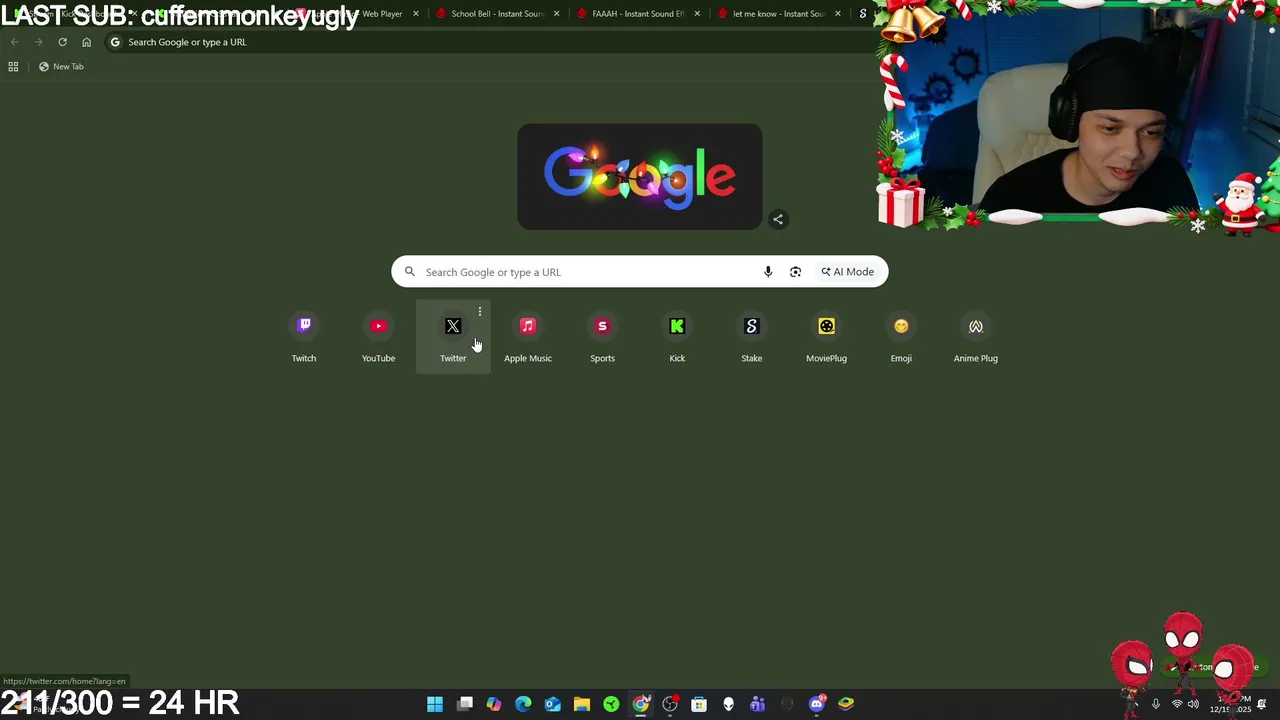1280x720 pixels.
Task: Open the Sports shortcut
Action: click(602, 337)
